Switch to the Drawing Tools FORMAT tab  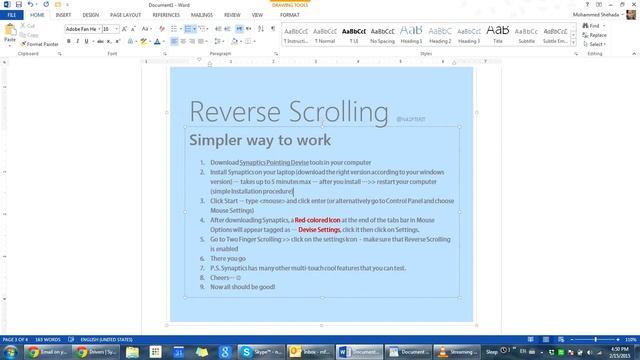coord(290,15)
